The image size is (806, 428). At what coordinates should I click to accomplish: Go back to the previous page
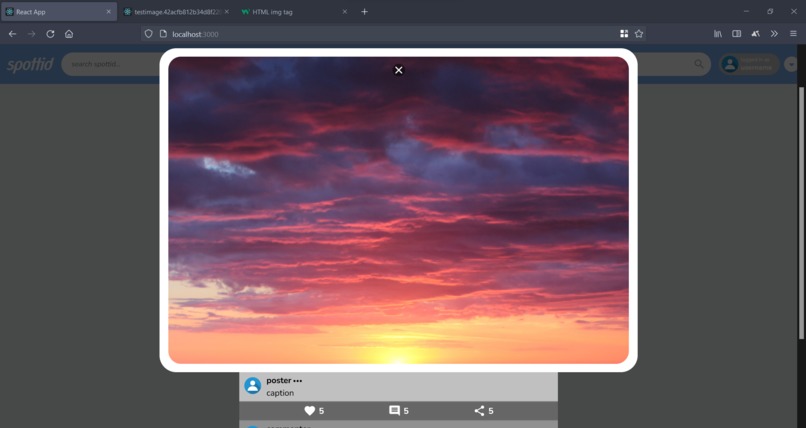(12, 34)
